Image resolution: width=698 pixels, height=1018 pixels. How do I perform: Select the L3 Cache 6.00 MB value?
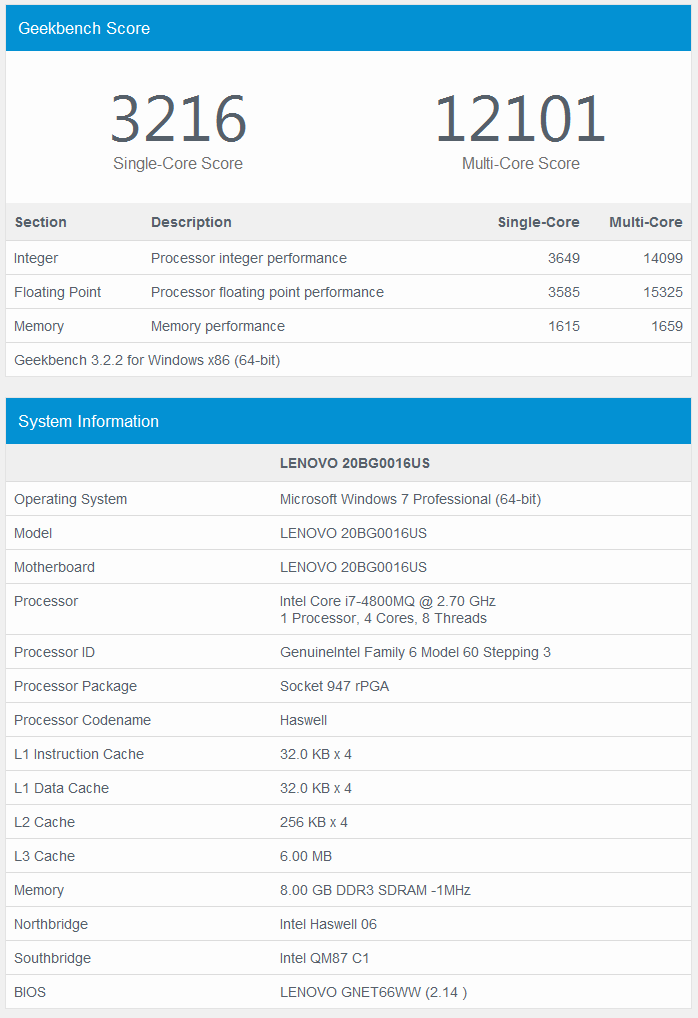(306, 856)
